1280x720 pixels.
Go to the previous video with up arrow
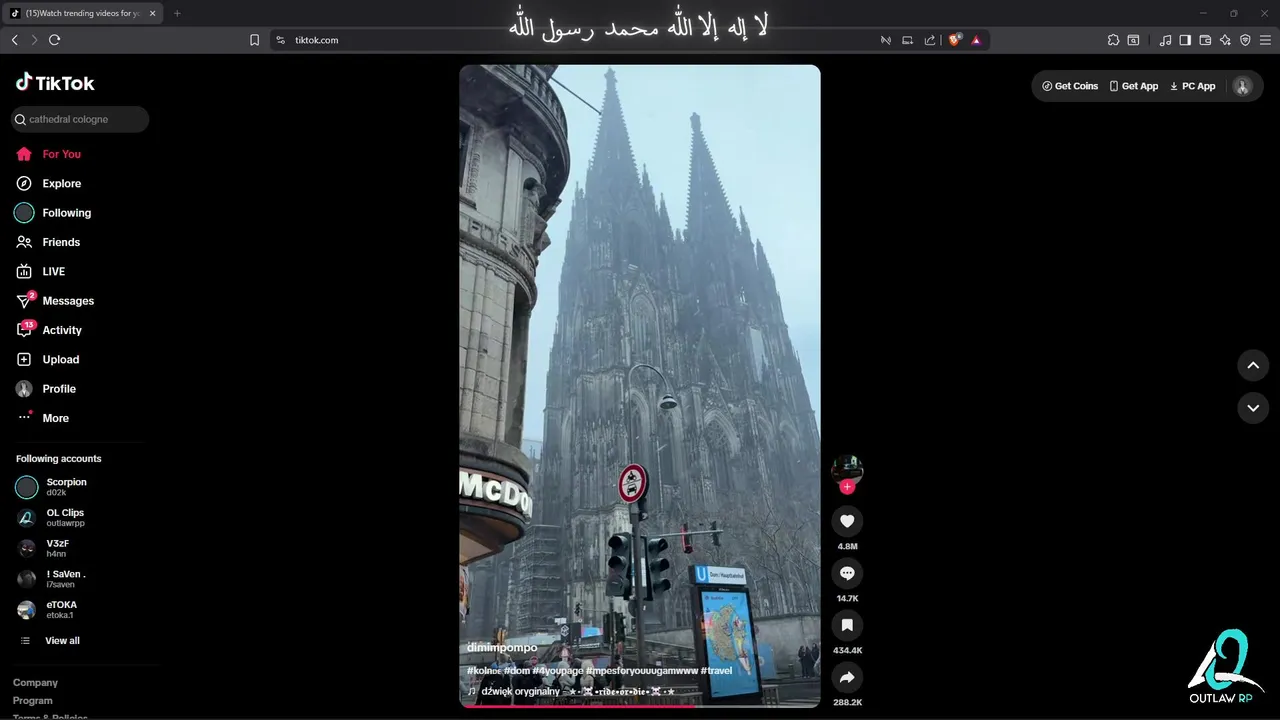tap(1253, 365)
